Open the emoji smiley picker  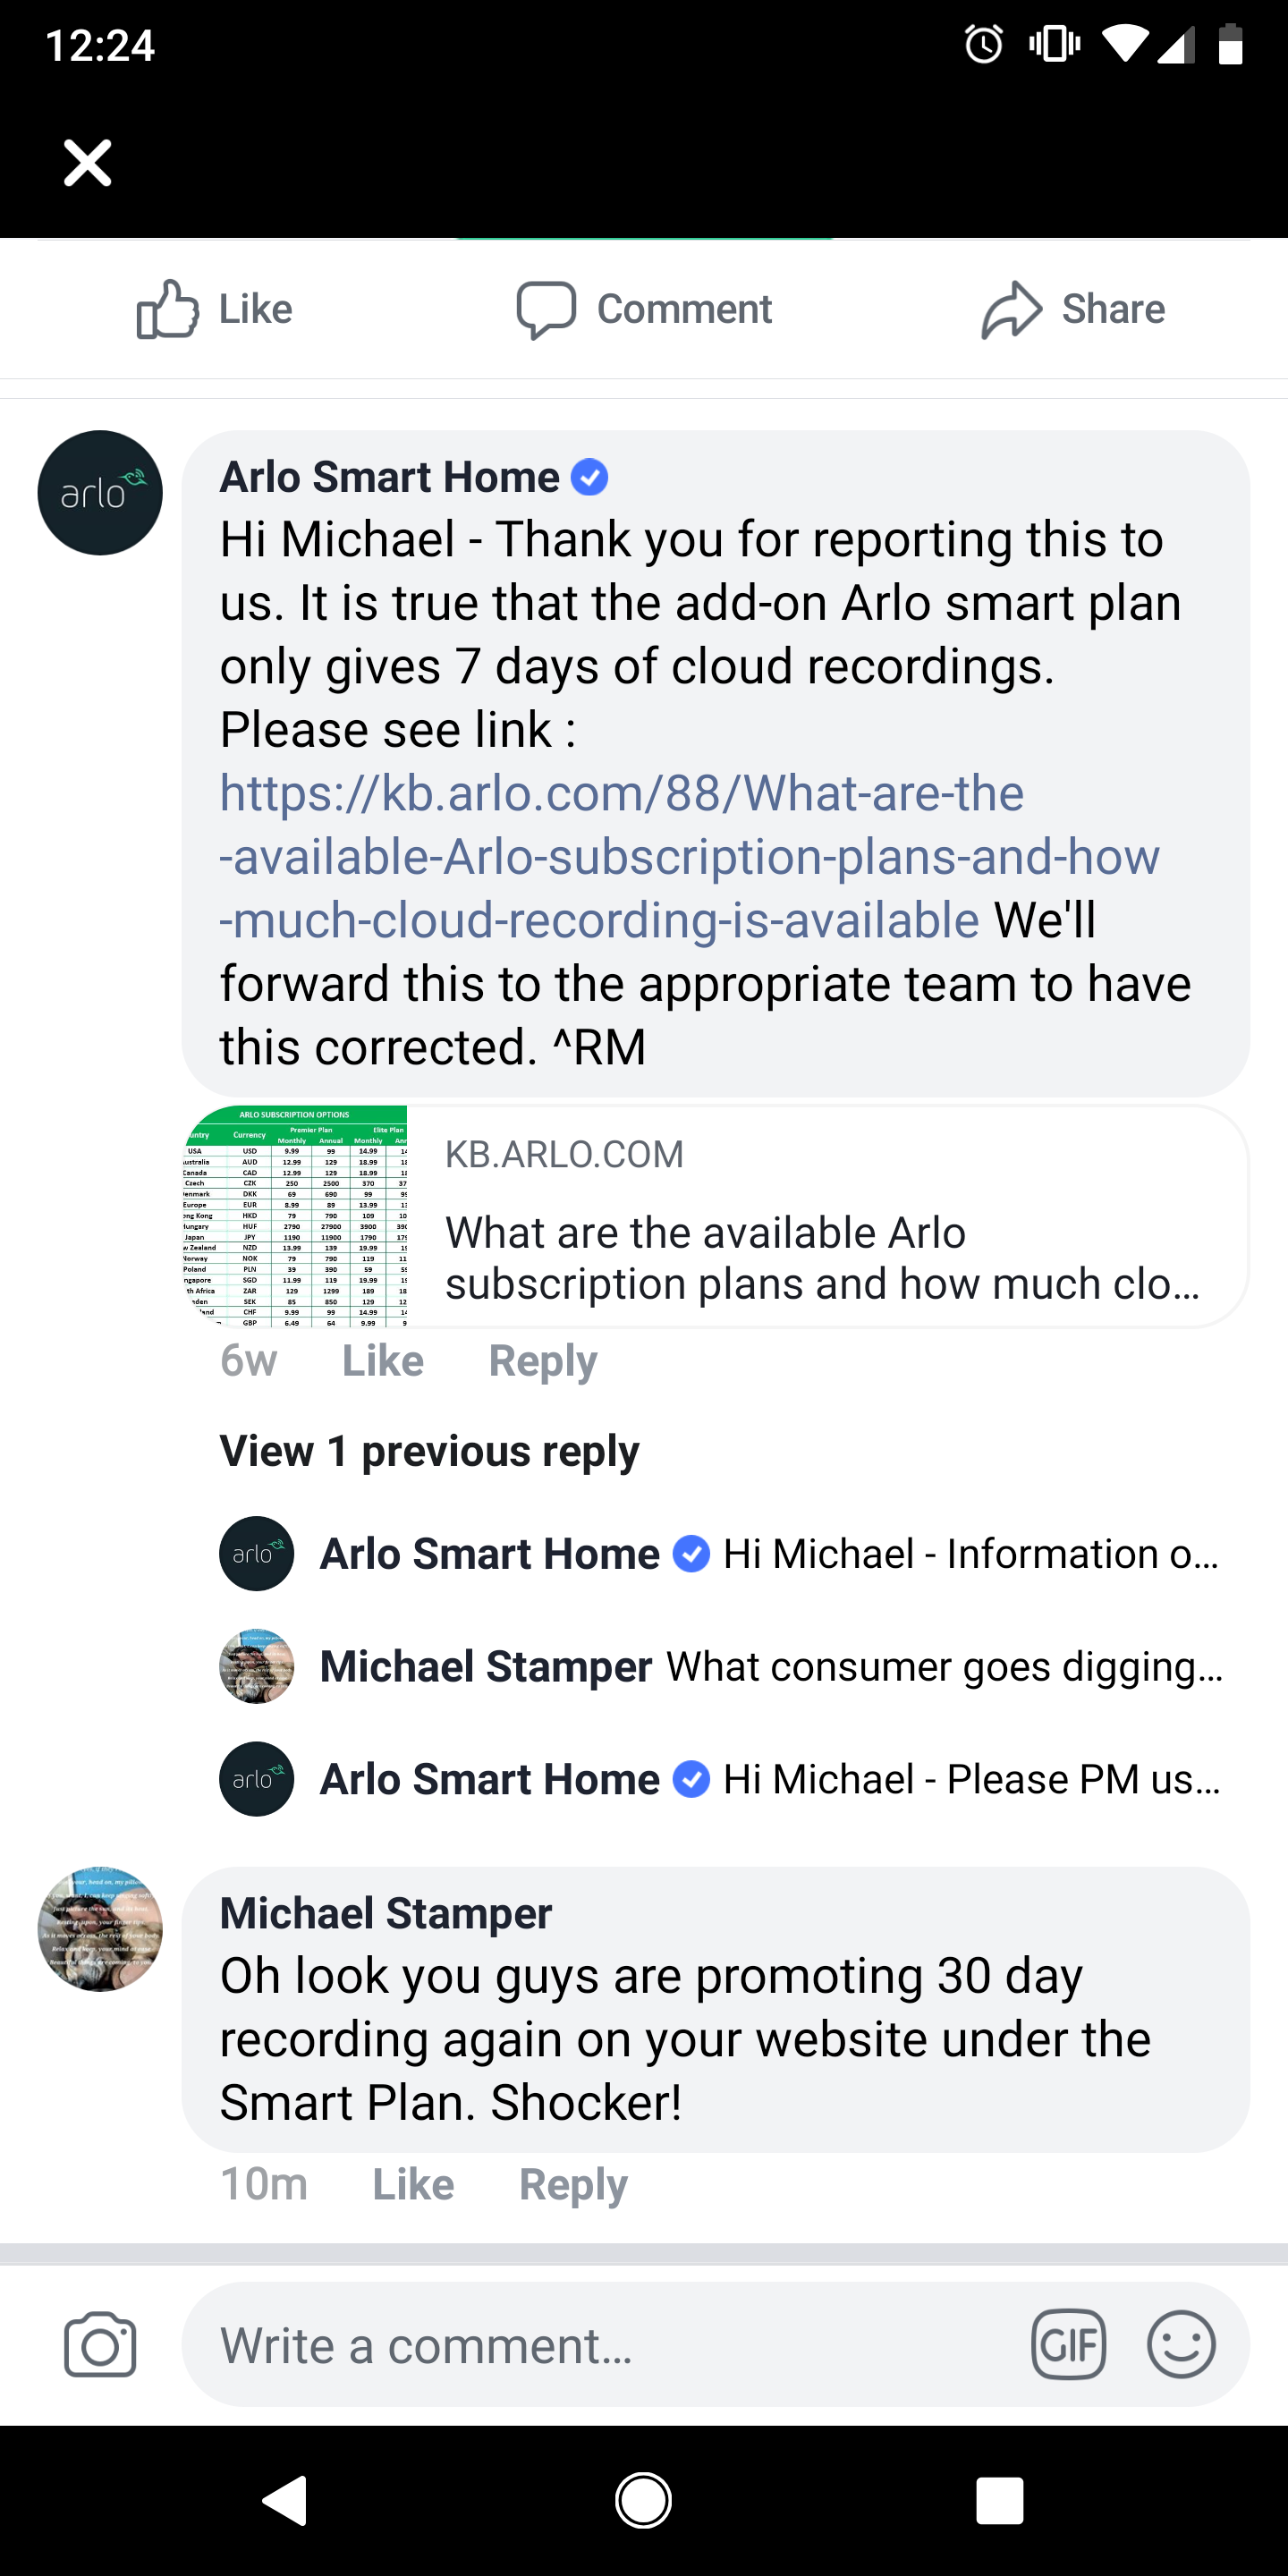click(1181, 2344)
